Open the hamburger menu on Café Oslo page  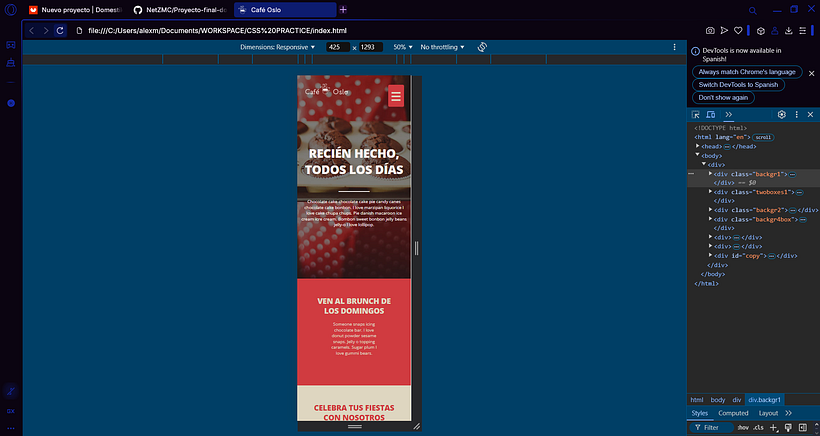[396, 96]
